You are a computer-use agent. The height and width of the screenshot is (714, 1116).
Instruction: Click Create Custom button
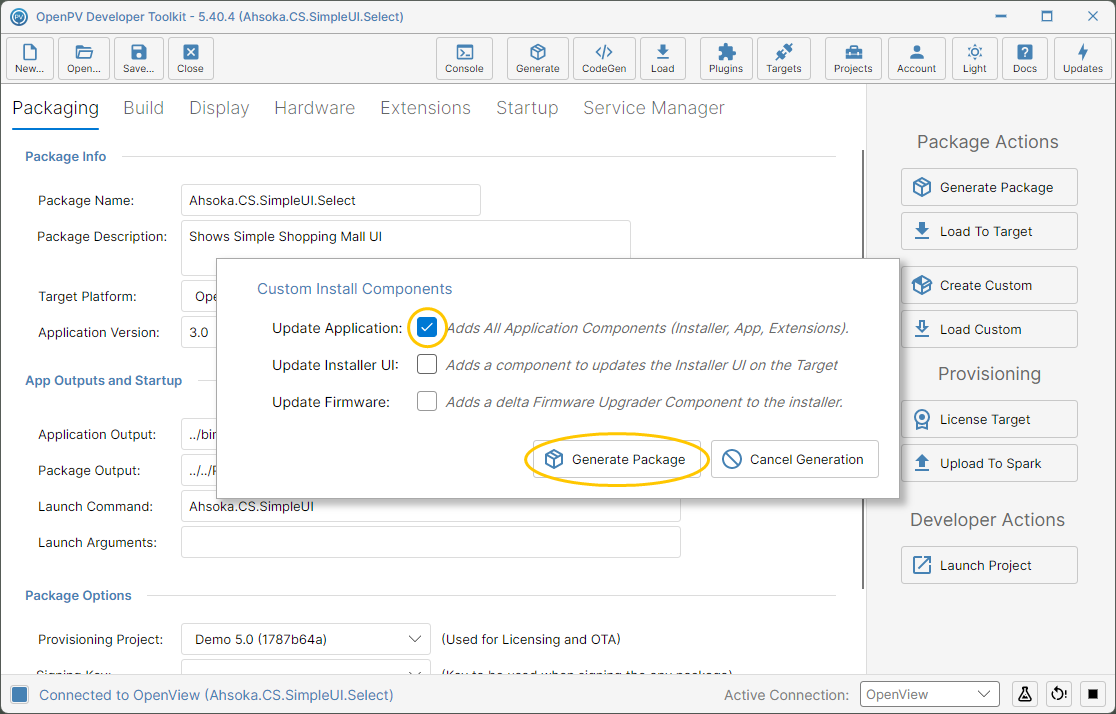pos(989,285)
